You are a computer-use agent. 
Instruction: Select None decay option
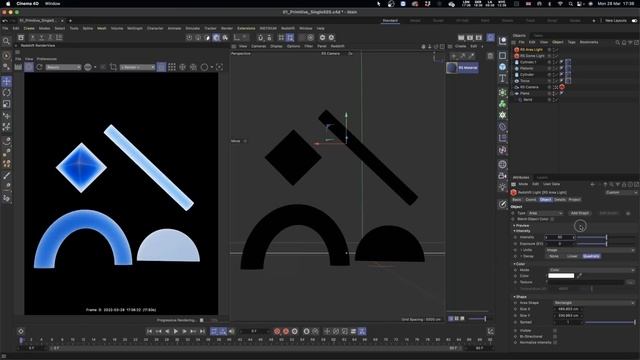click(x=554, y=256)
